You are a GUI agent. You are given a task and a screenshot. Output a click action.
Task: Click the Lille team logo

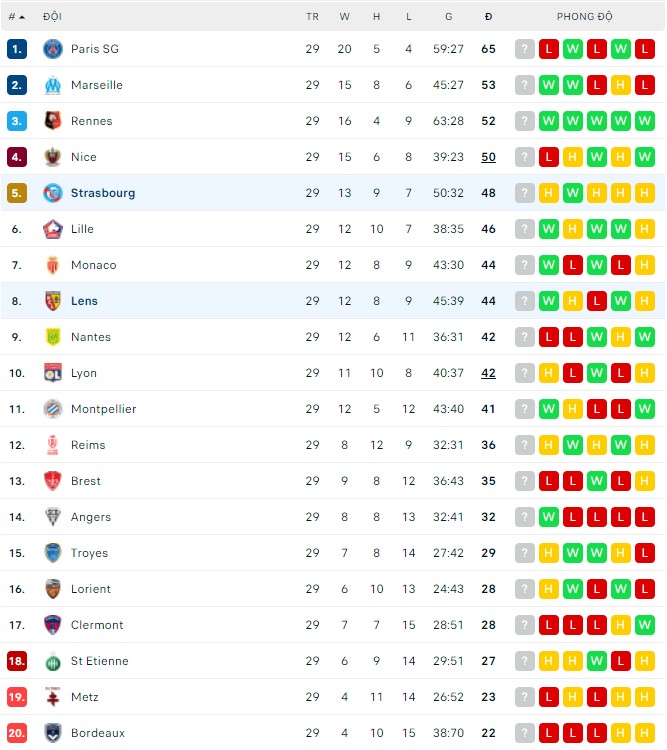[53, 229]
